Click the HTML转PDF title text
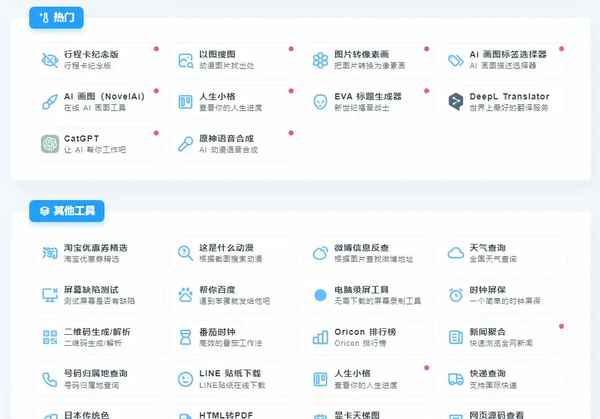The image size is (600, 419). [x=226, y=415]
